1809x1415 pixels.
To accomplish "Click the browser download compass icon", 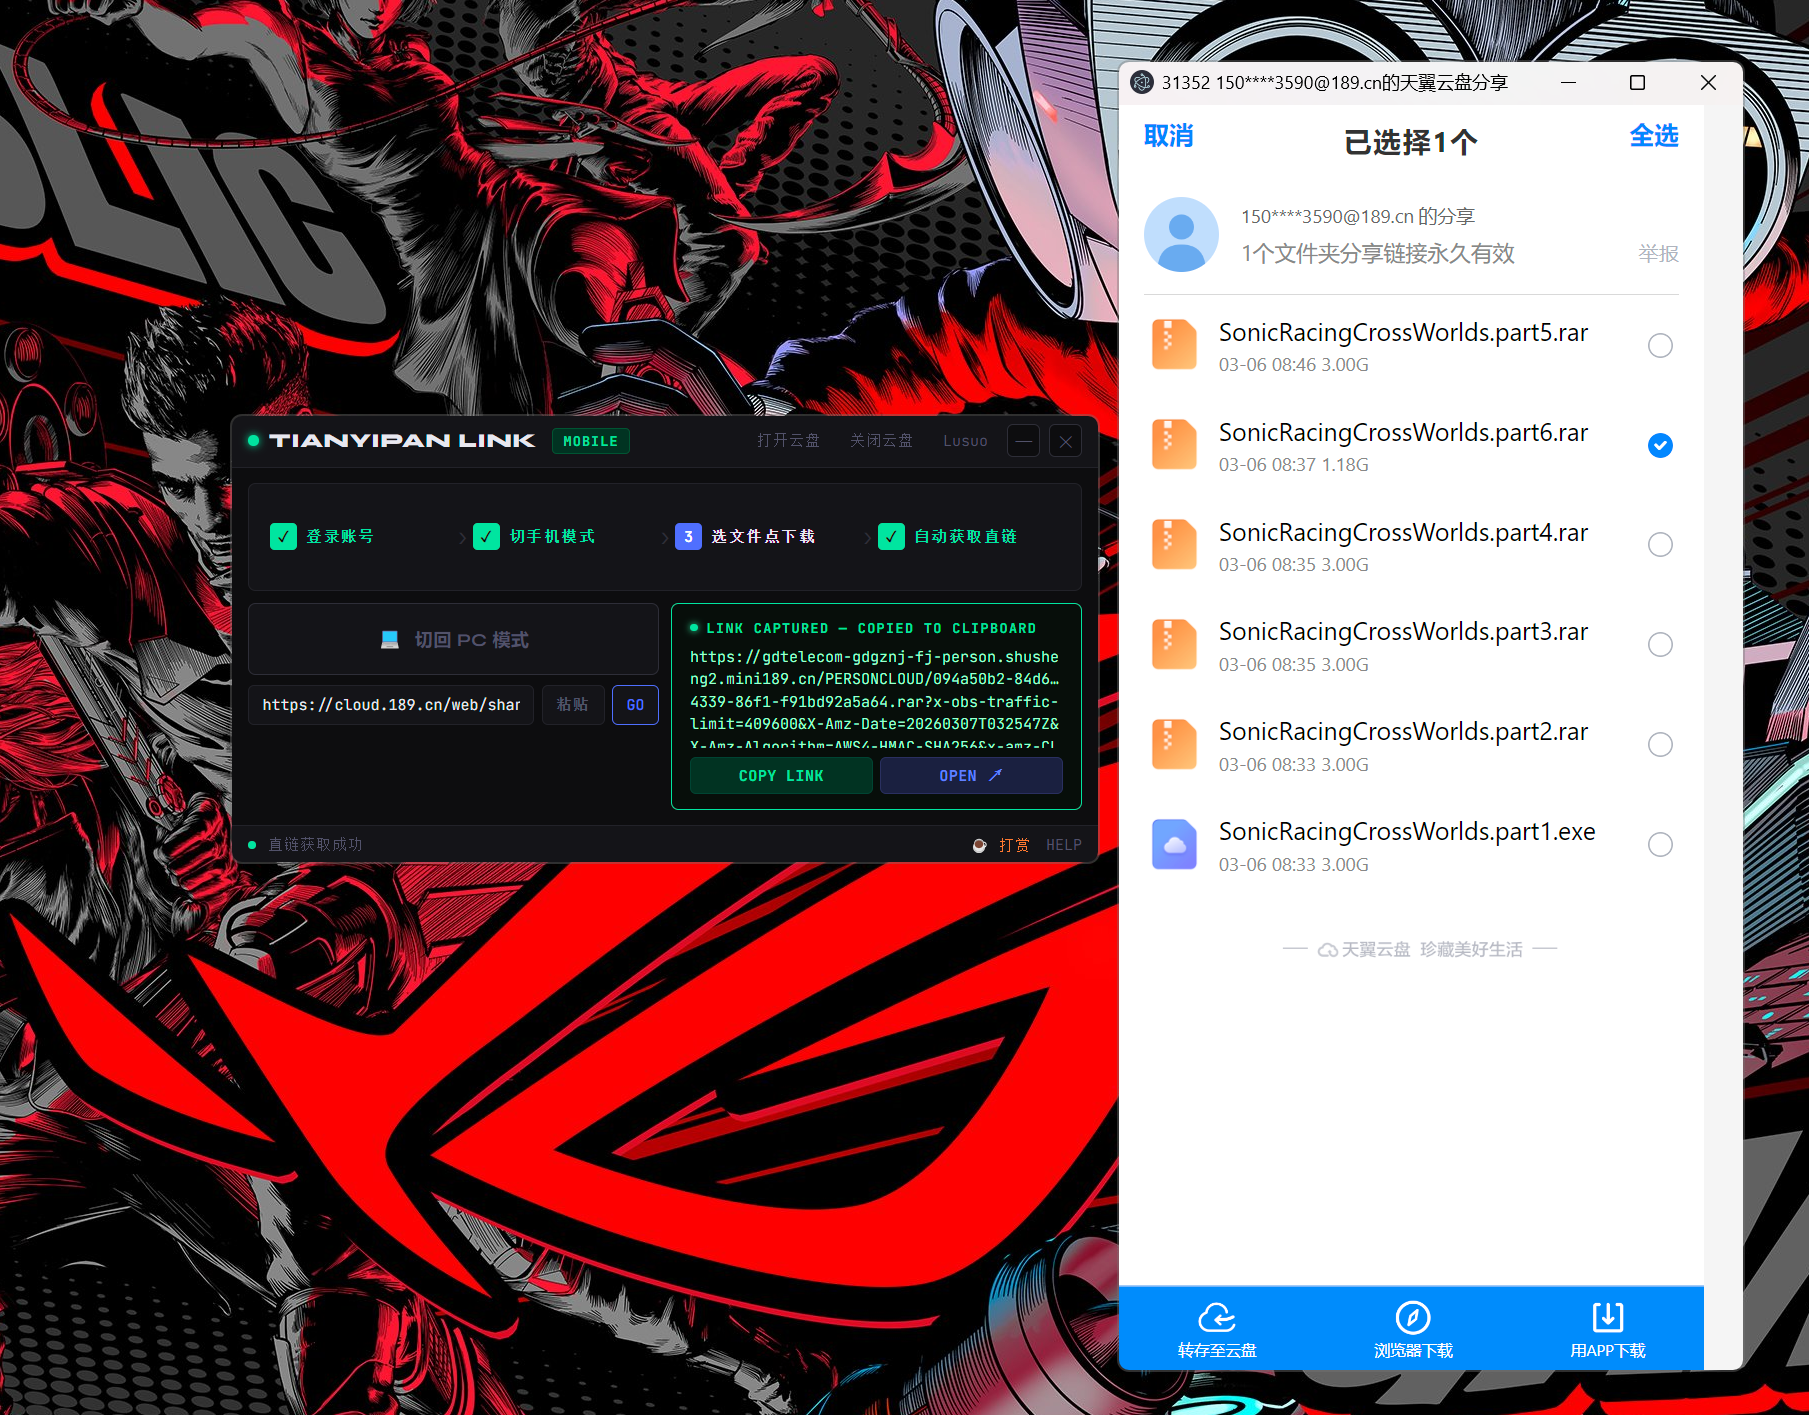I will tap(1412, 1317).
